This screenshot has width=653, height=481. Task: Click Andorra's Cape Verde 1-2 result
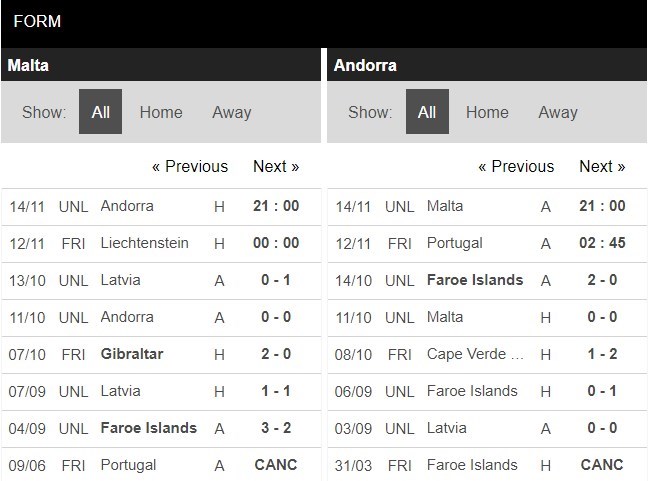[x=601, y=354]
